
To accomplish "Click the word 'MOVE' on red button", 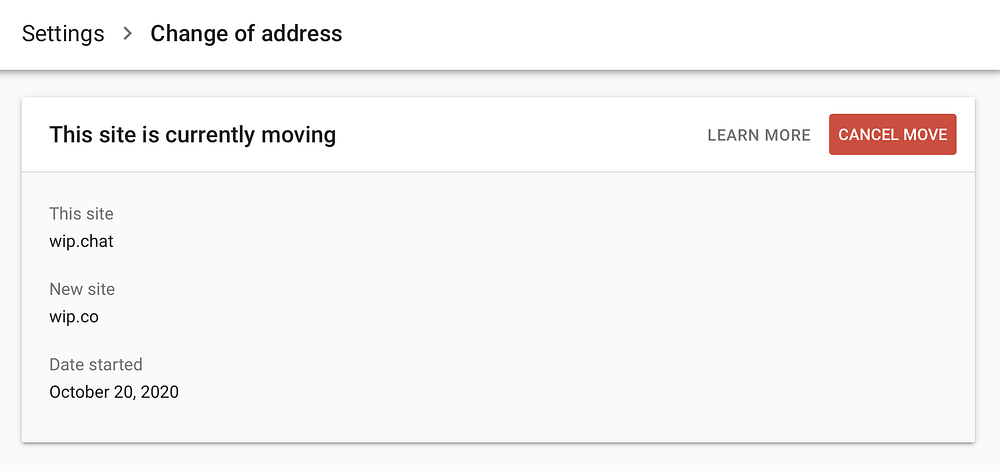I will (x=925, y=135).
